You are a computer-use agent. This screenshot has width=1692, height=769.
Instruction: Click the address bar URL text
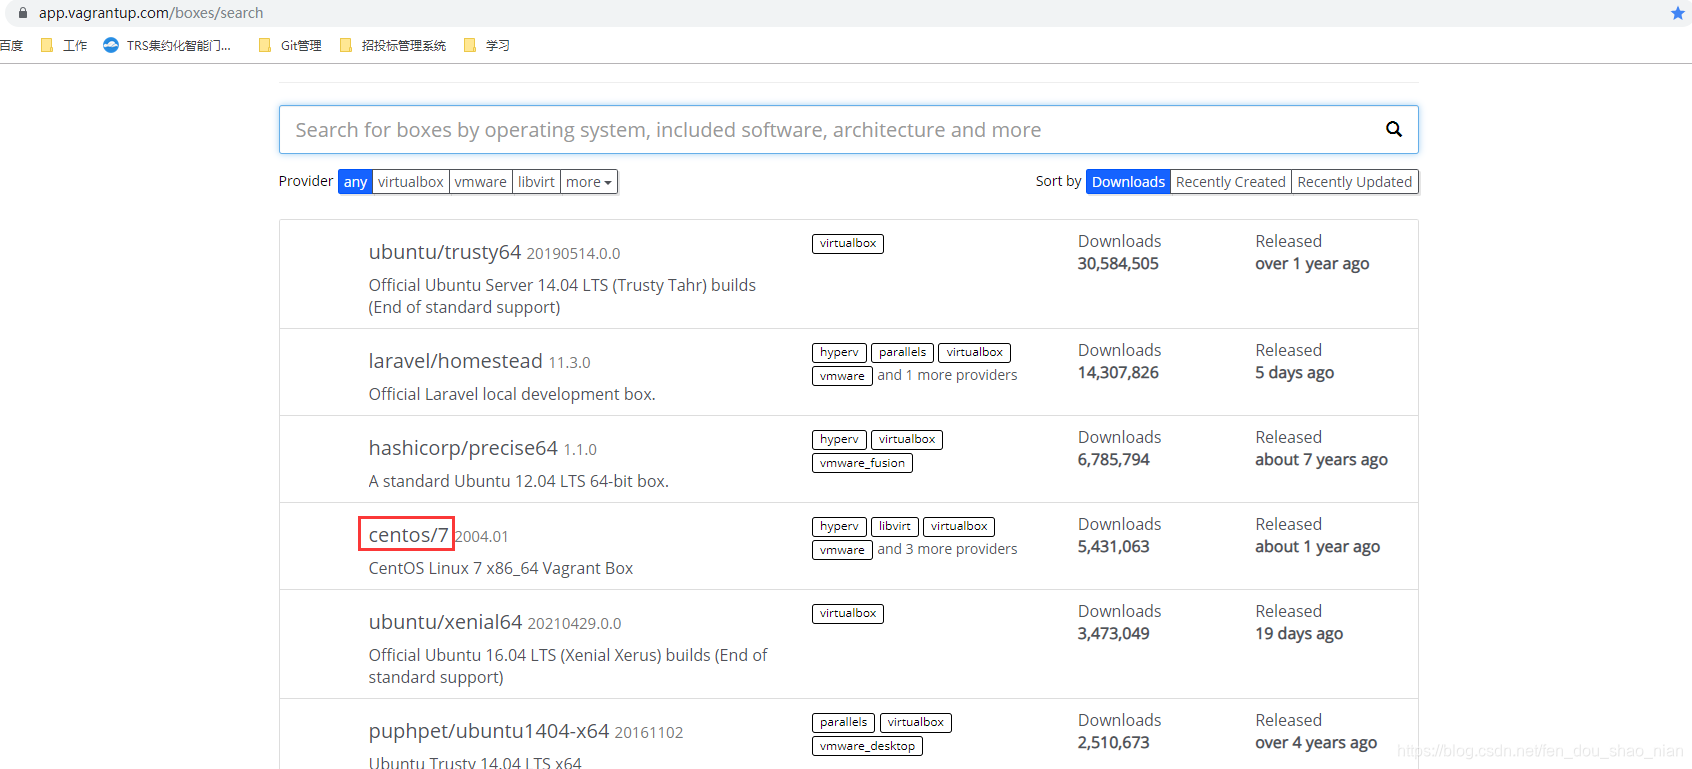pos(151,13)
